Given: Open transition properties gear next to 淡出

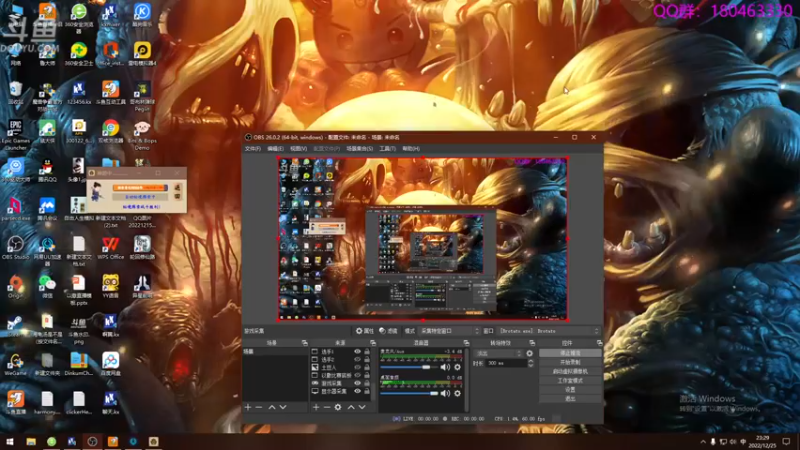Looking at the screenshot, I should click(x=530, y=353).
